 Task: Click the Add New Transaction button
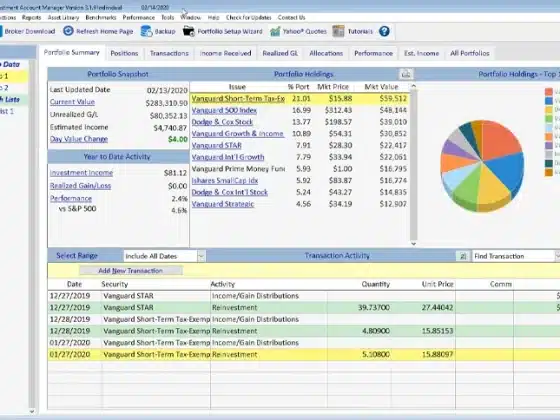[x=131, y=271]
